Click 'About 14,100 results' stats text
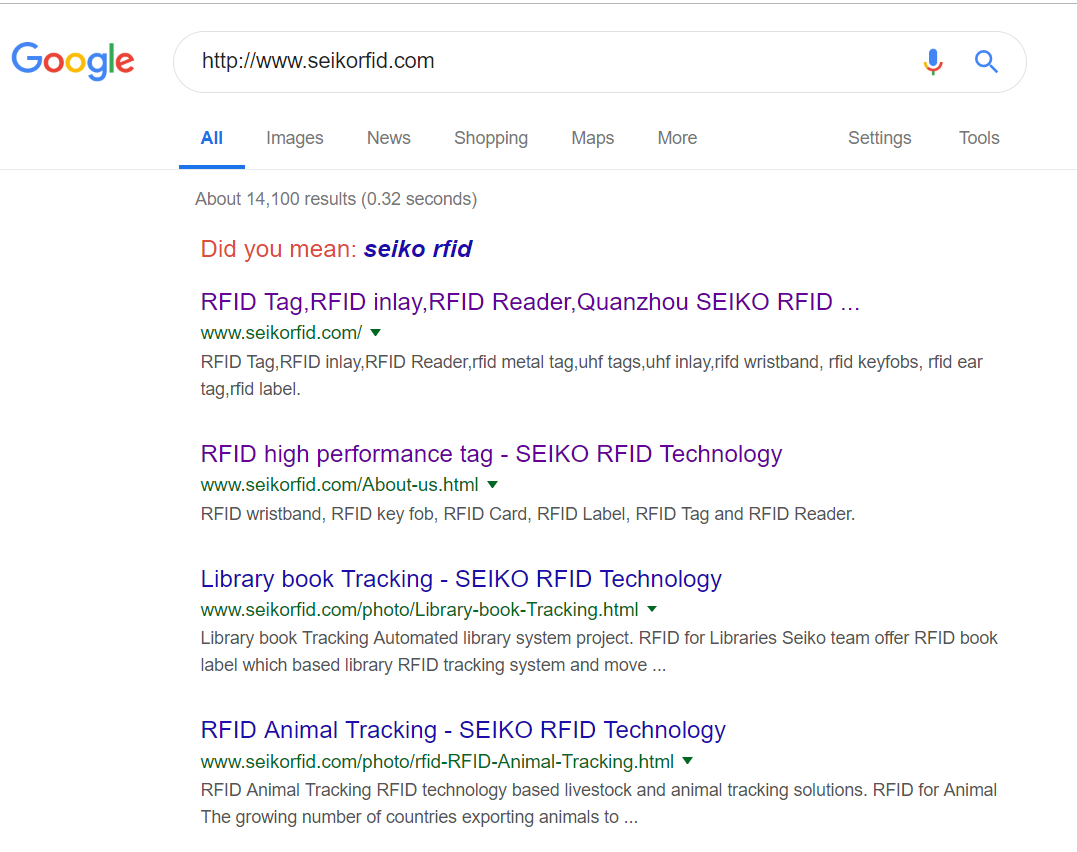 point(336,199)
